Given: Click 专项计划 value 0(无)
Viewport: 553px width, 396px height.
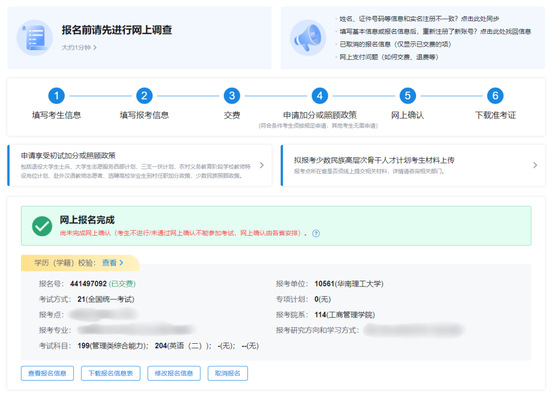Looking at the screenshot, I should coord(322,299).
